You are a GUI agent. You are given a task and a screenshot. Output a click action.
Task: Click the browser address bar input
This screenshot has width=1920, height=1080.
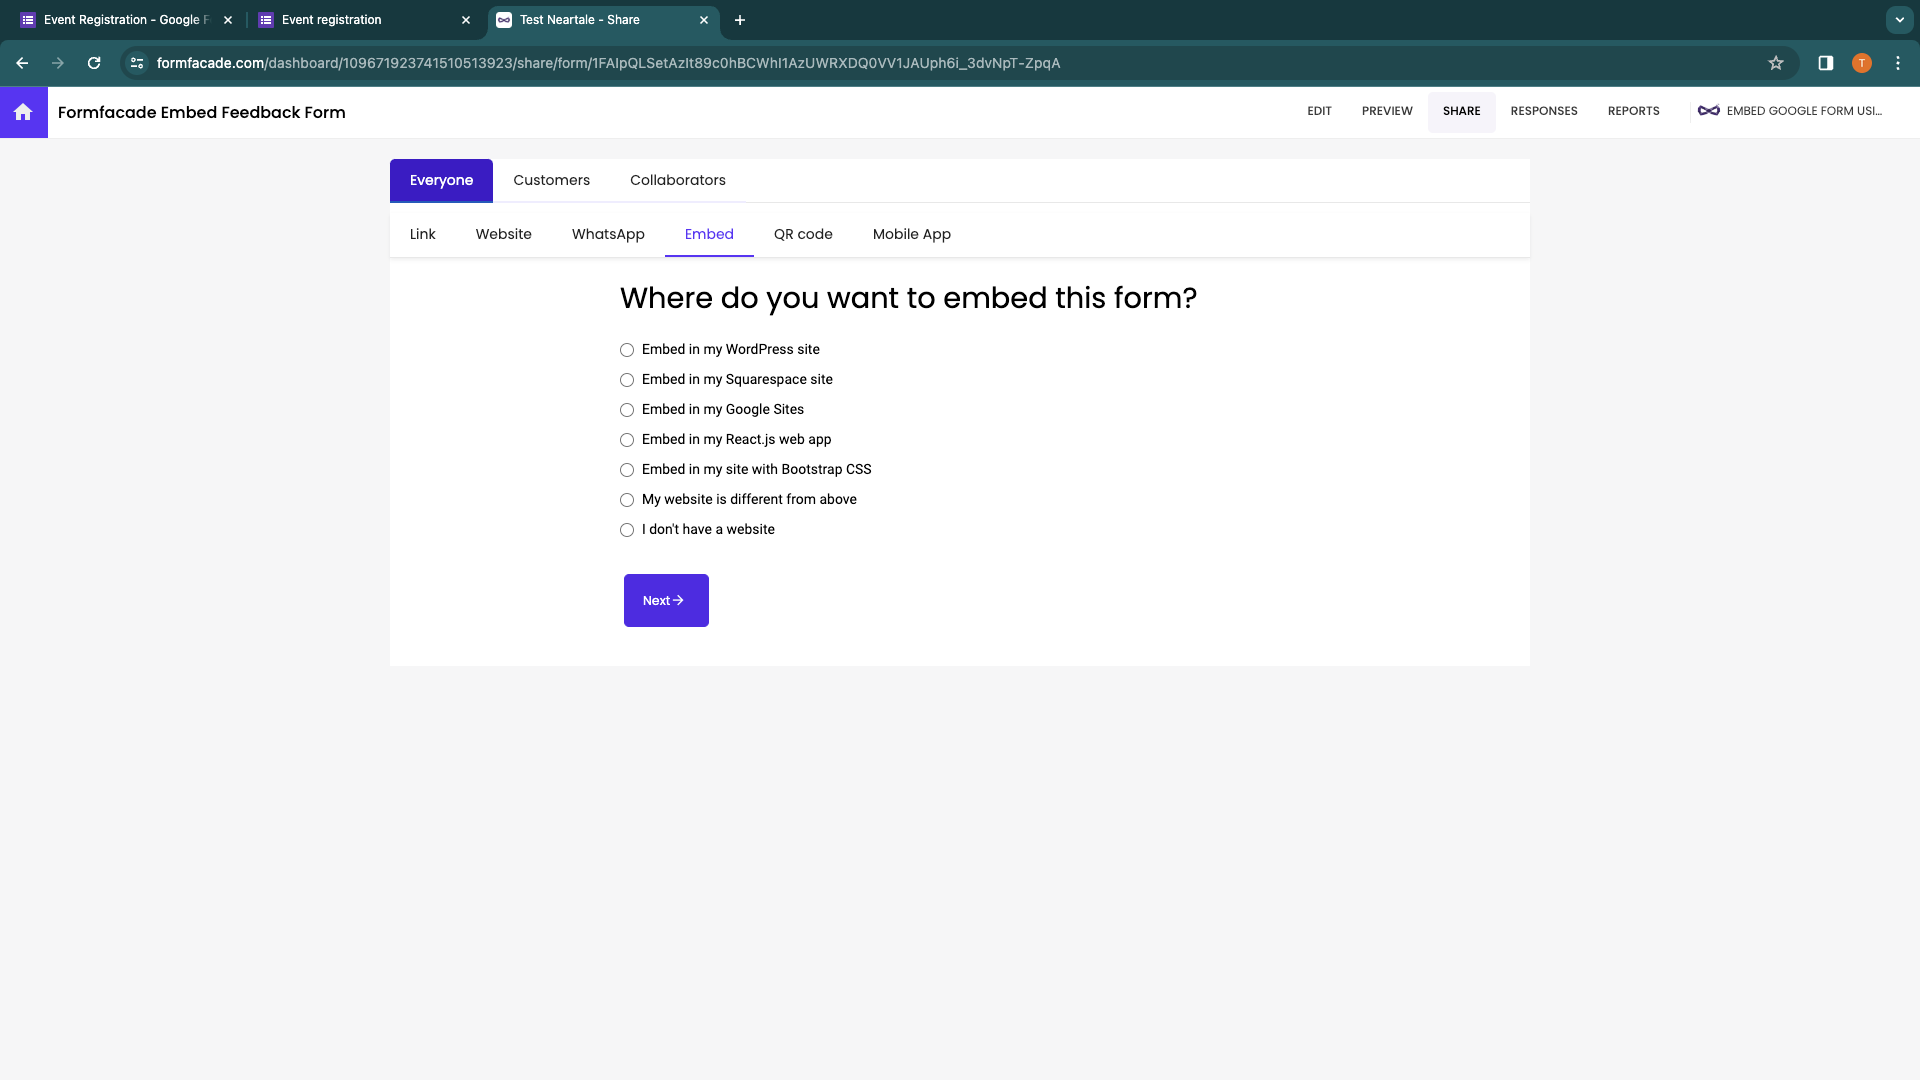[959, 63]
